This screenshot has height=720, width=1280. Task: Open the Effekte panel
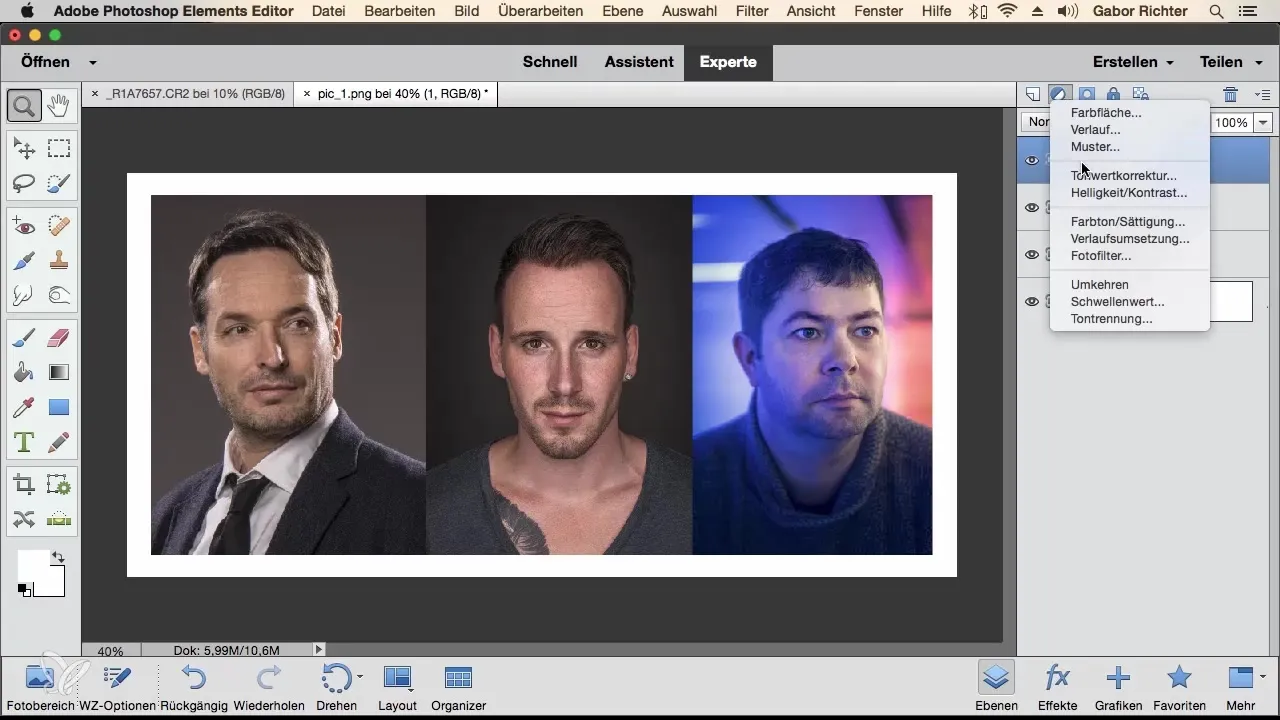(1057, 687)
